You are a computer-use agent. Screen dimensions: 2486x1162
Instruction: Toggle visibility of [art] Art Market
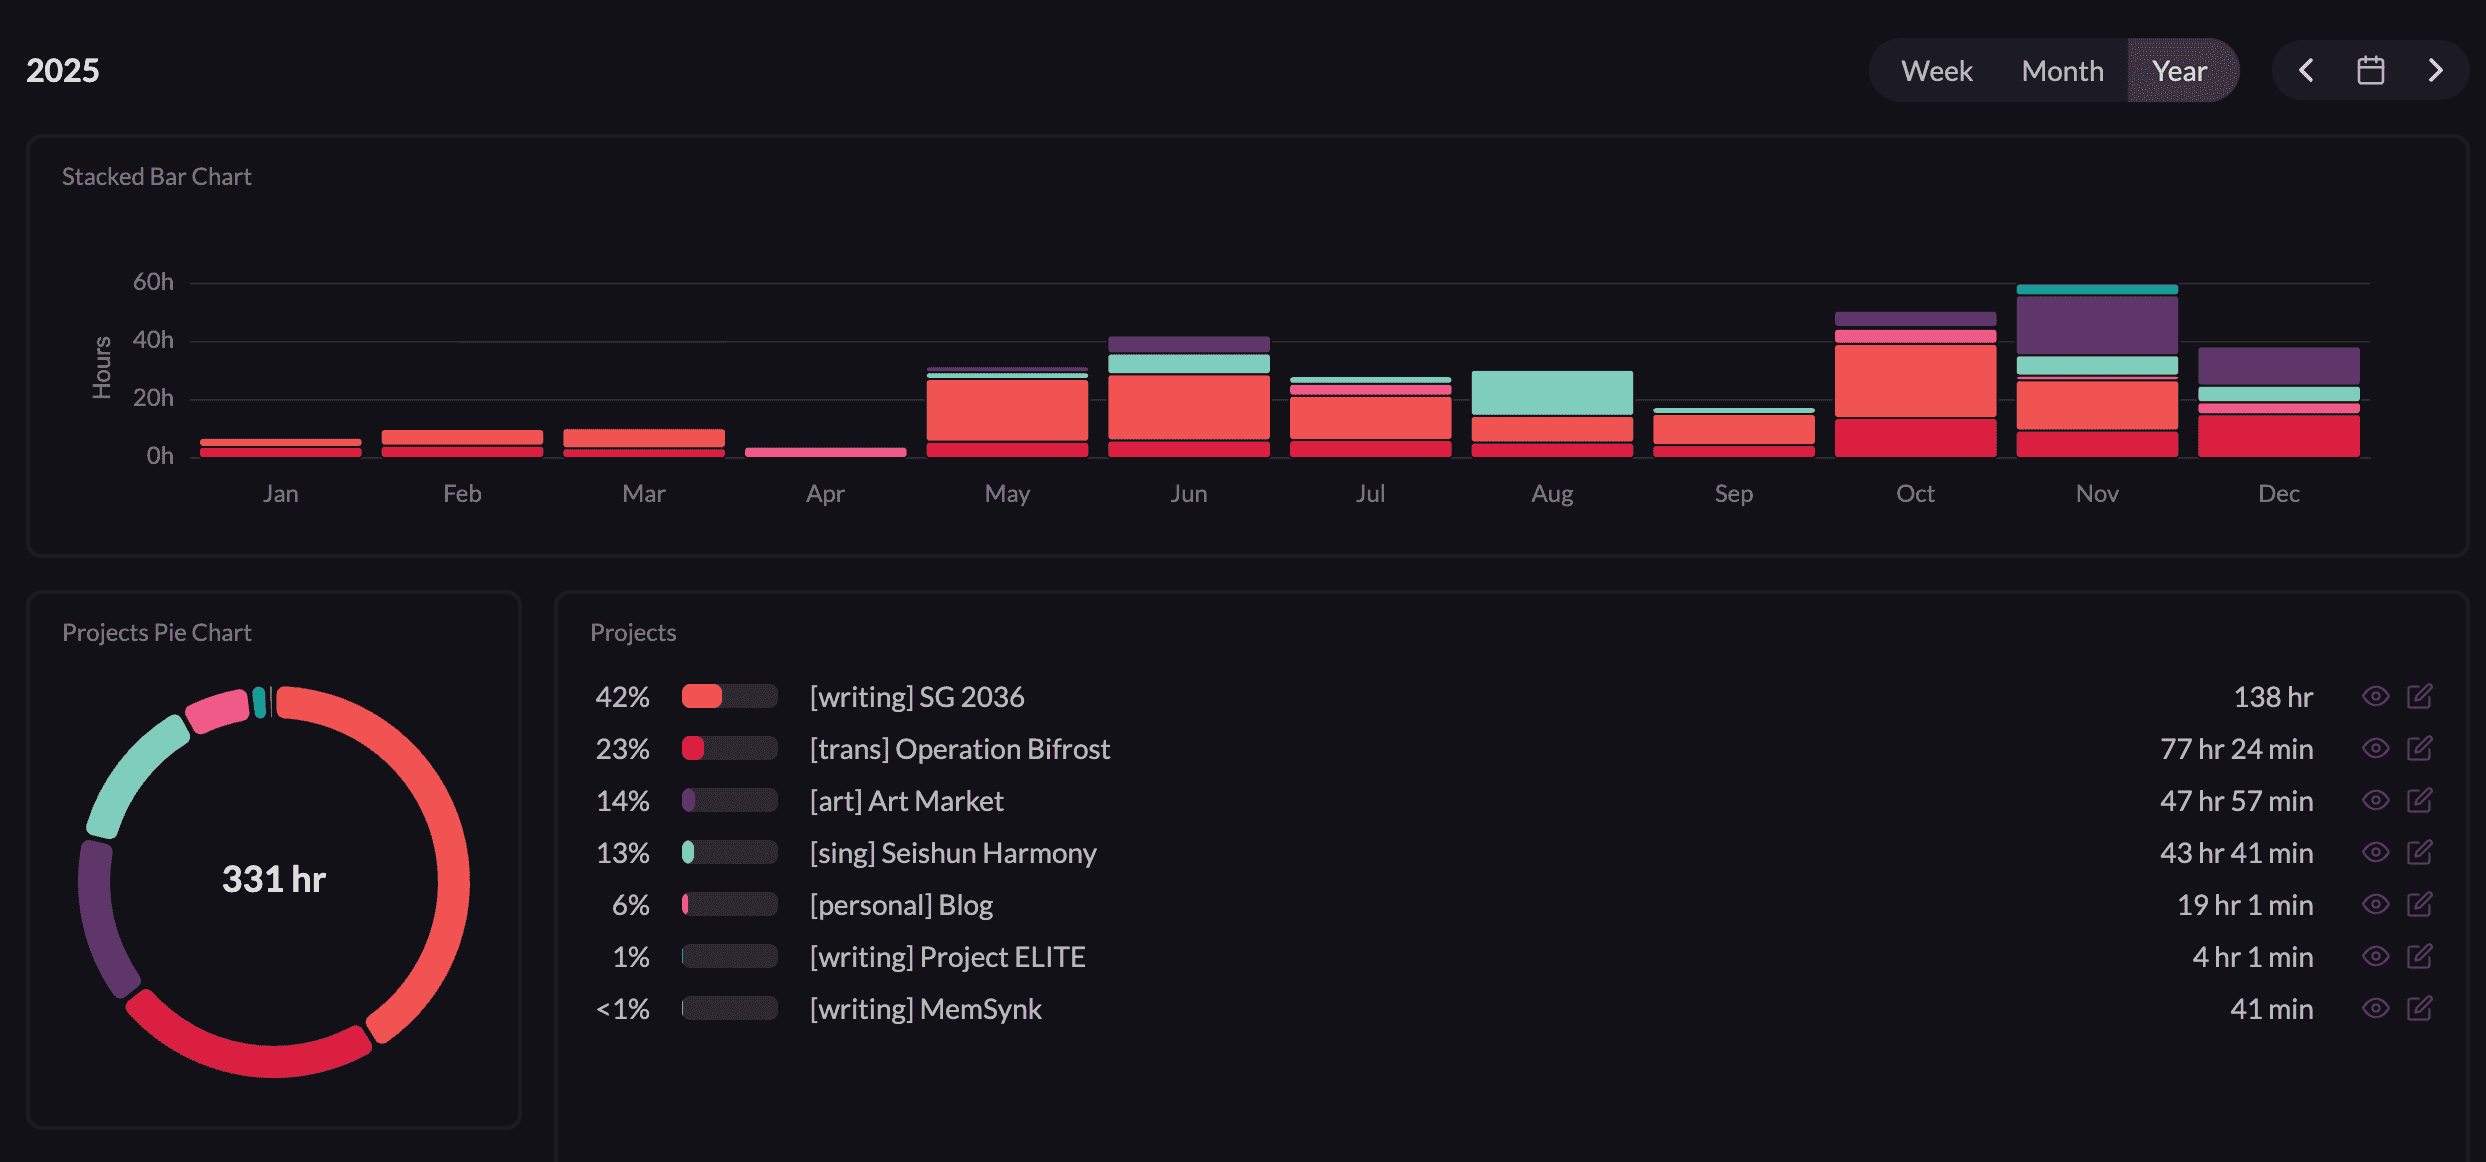[x=2376, y=800]
